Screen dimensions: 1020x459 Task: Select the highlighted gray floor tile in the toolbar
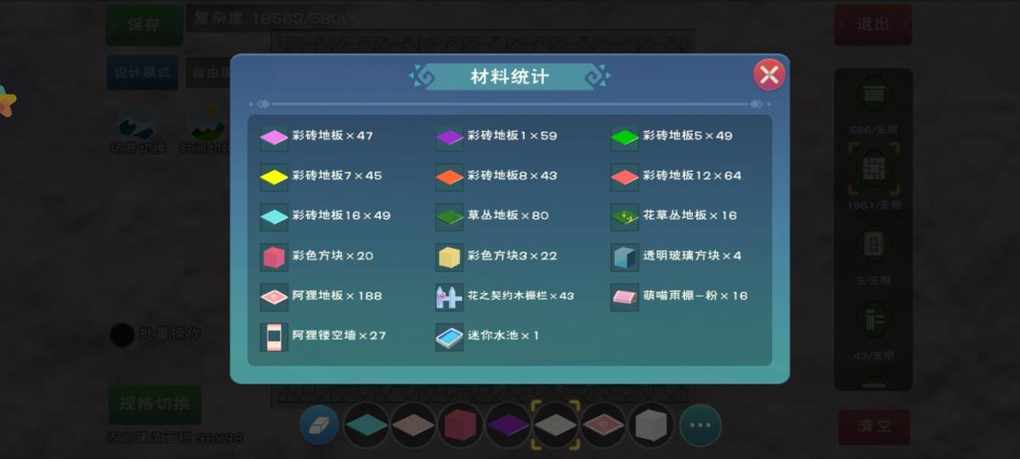[x=556, y=425]
